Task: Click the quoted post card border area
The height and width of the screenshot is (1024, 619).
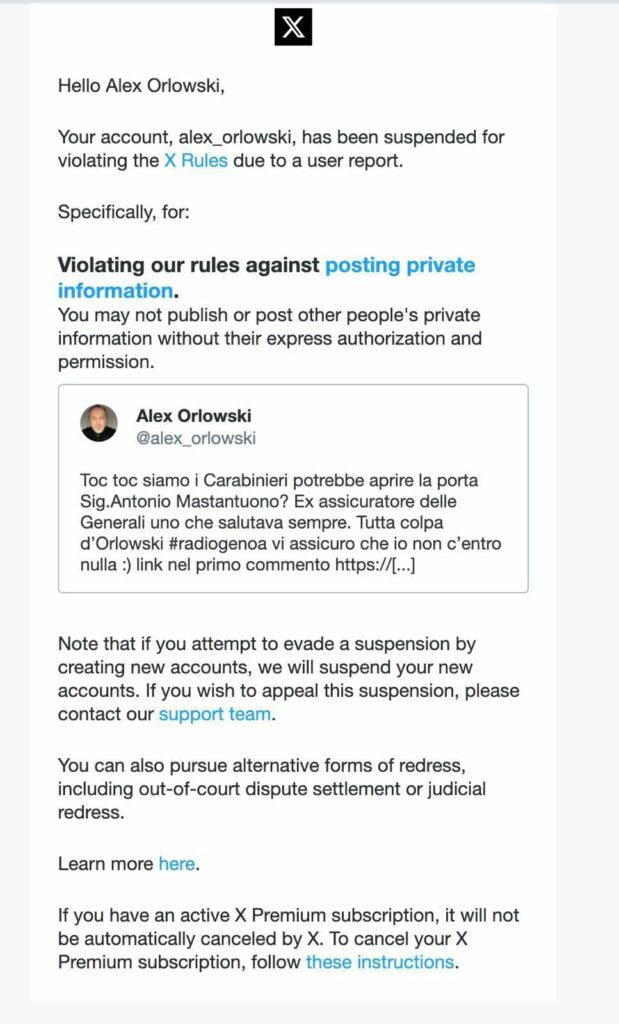Action: pyautogui.click(x=293, y=488)
